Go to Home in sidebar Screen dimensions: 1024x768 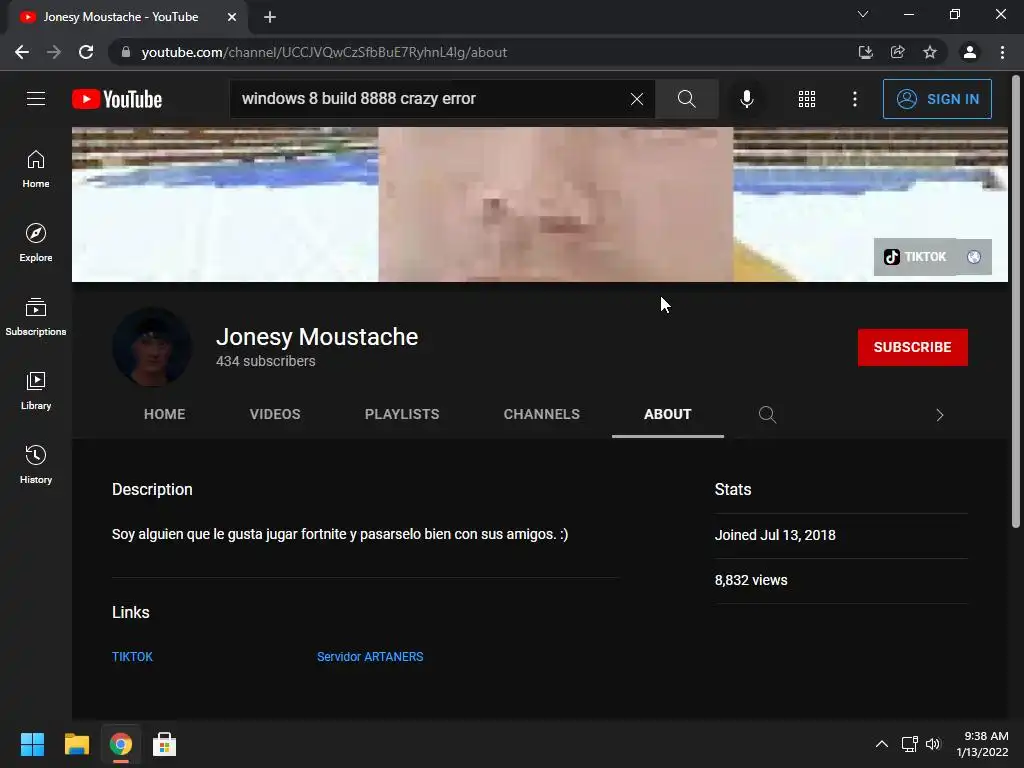pyautogui.click(x=36, y=169)
